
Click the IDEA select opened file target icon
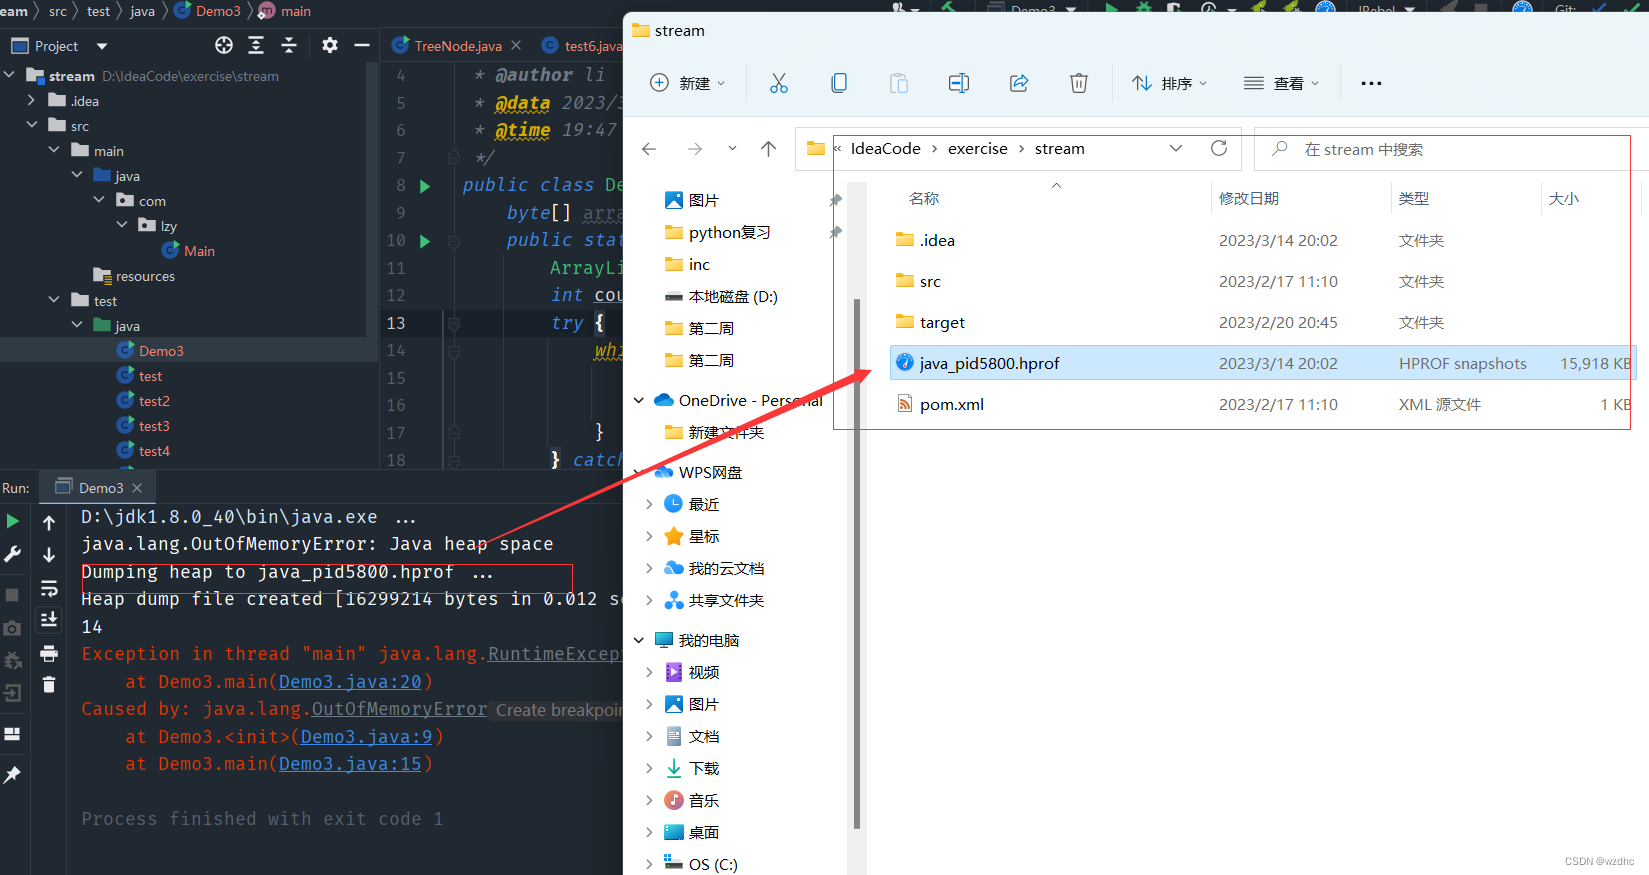[224, 45]
